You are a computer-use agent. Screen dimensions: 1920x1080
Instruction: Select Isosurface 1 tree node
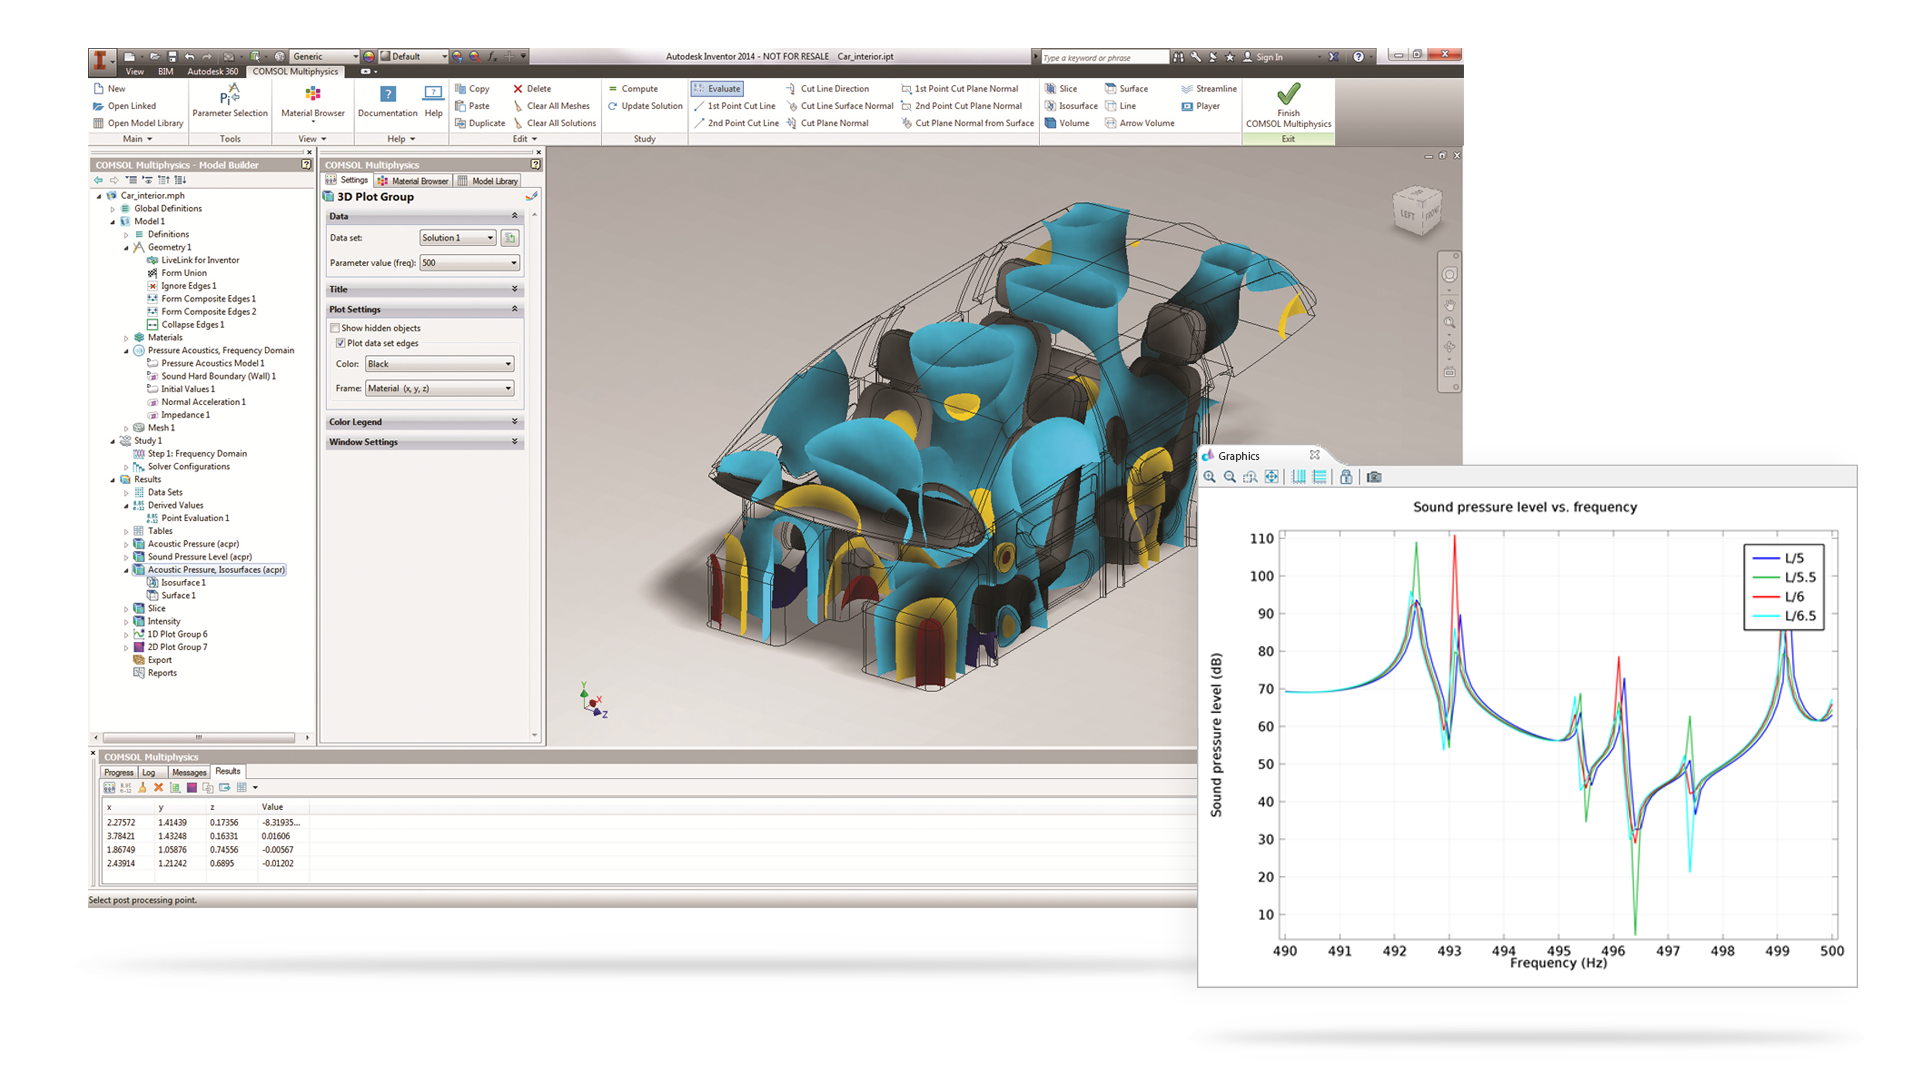click(x=176, y=583)
